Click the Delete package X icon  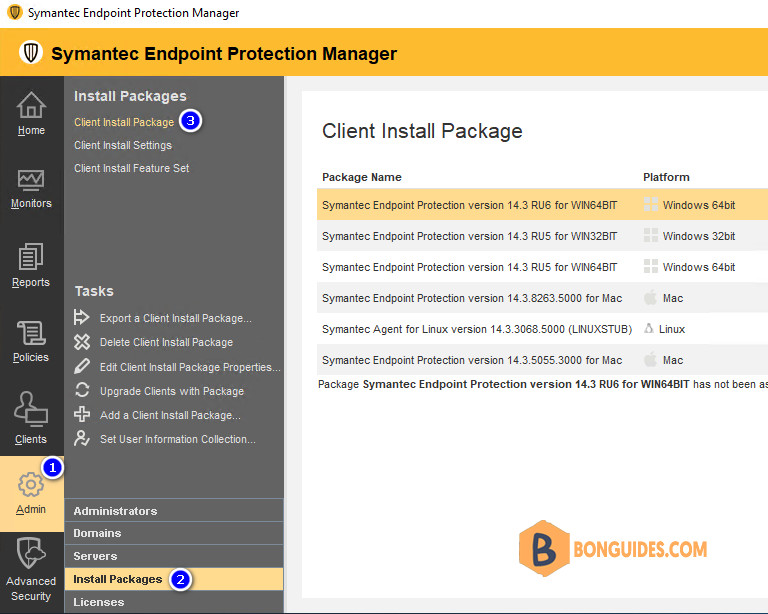click(x=82, y=341)
